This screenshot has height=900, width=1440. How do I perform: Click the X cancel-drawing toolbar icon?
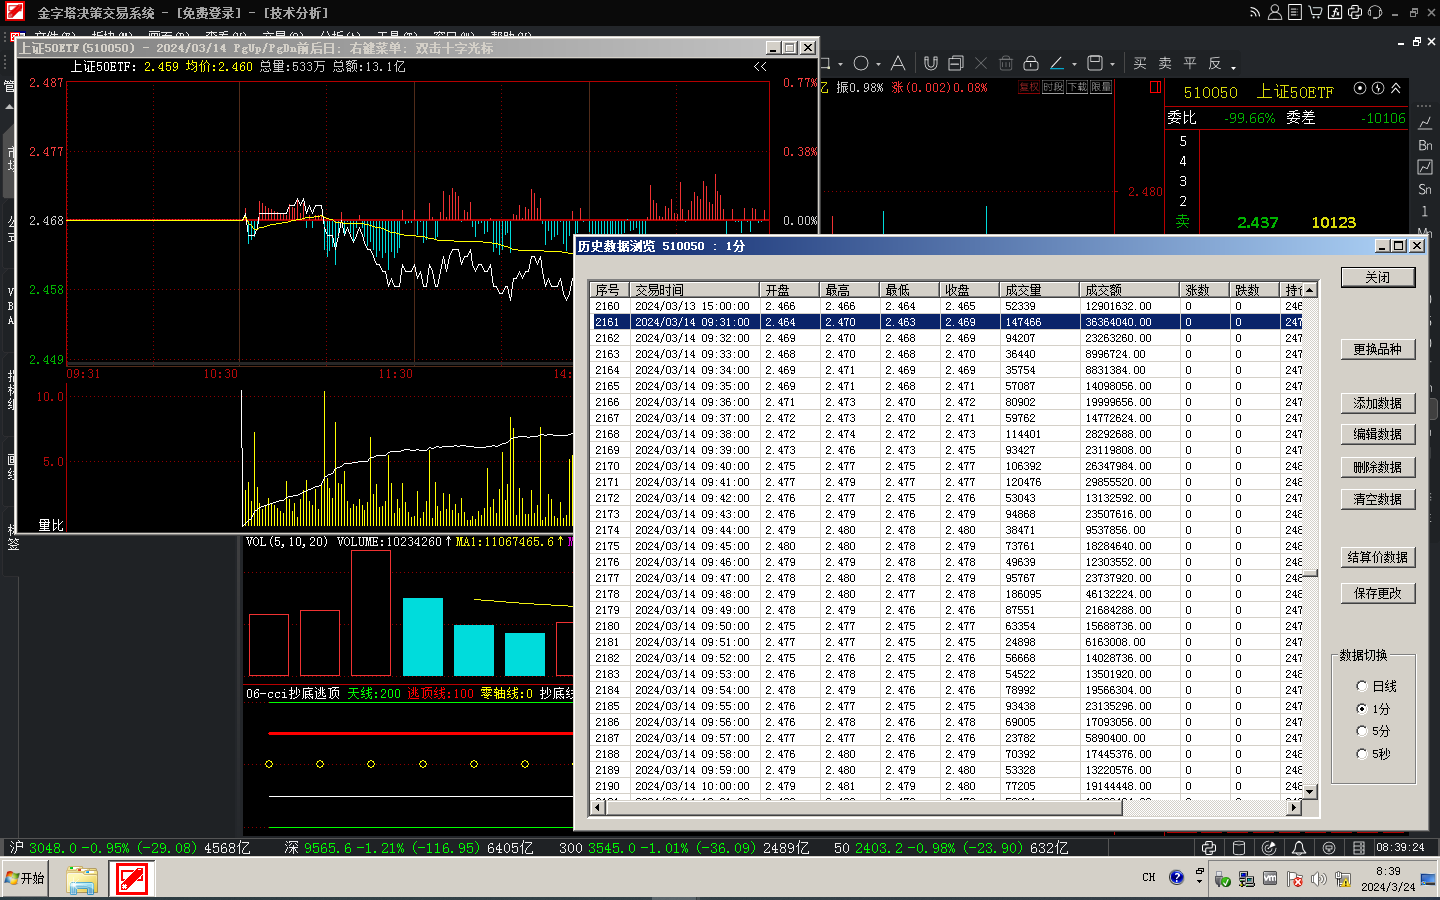click(981, 63)
